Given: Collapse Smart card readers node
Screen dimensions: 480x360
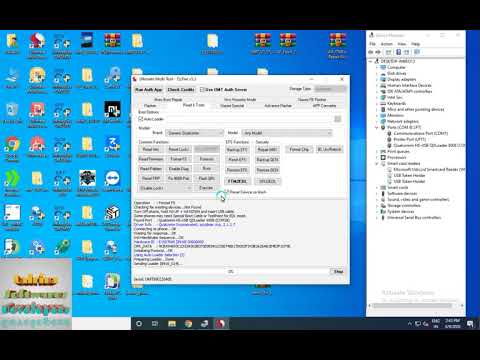Looking at the screenshot, I should pyautogui.click(x=377, y=163).
